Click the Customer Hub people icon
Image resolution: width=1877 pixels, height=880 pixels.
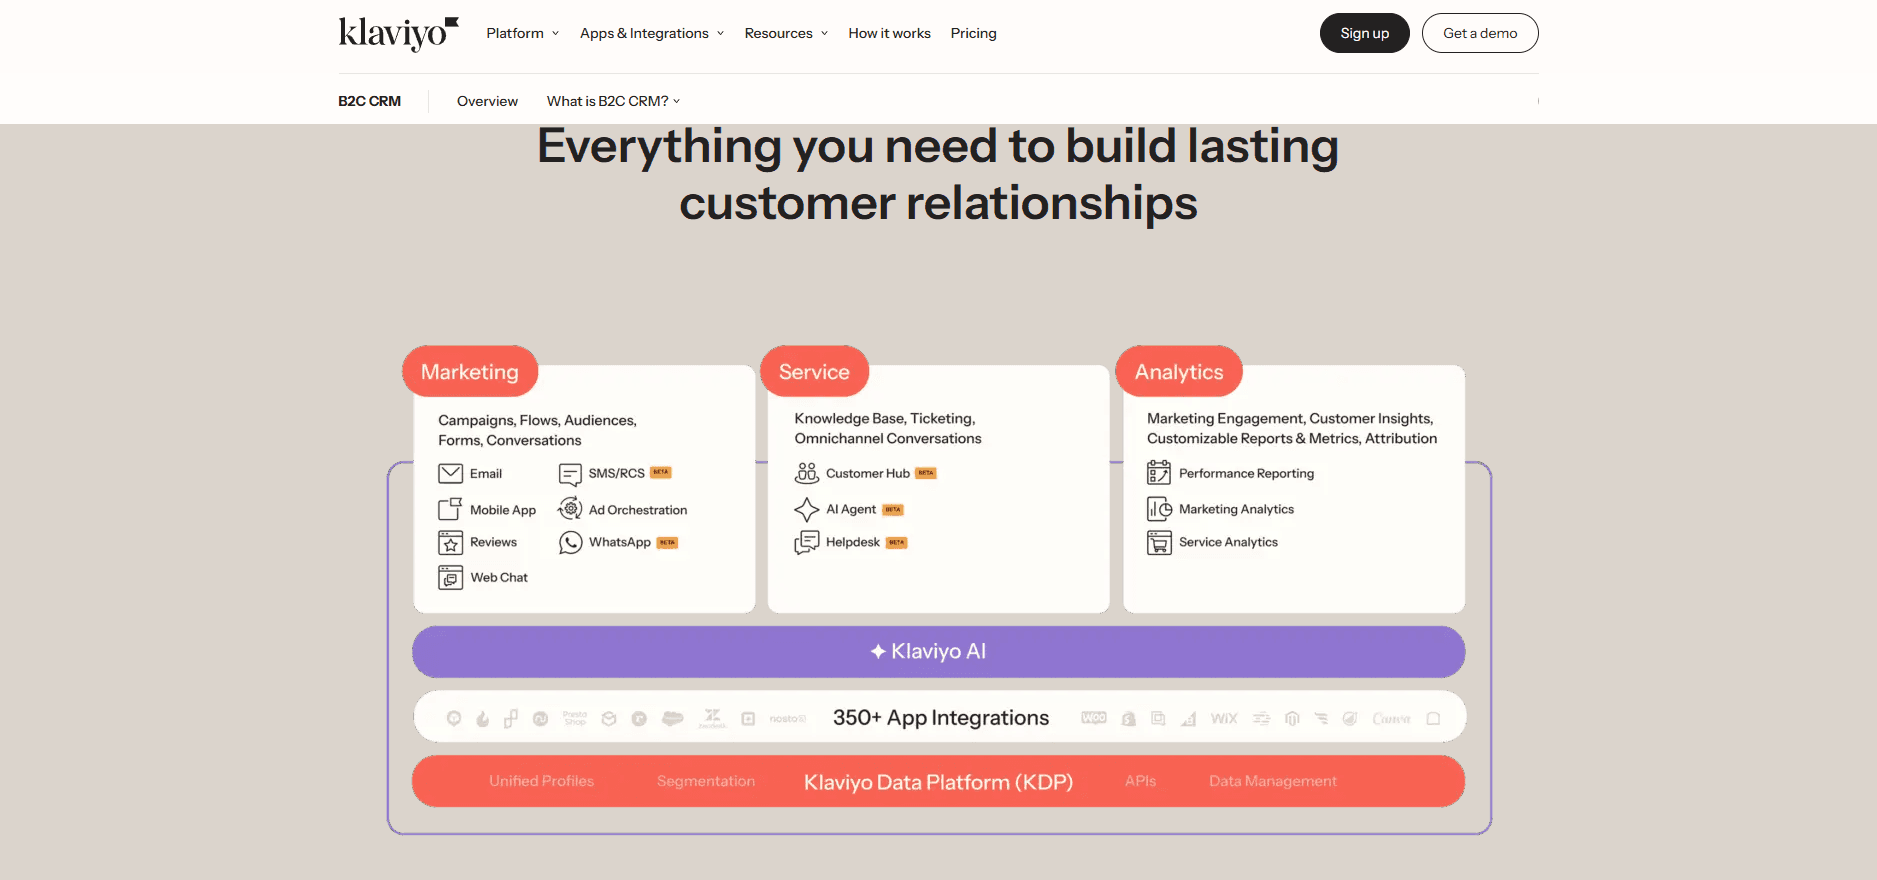807,473
